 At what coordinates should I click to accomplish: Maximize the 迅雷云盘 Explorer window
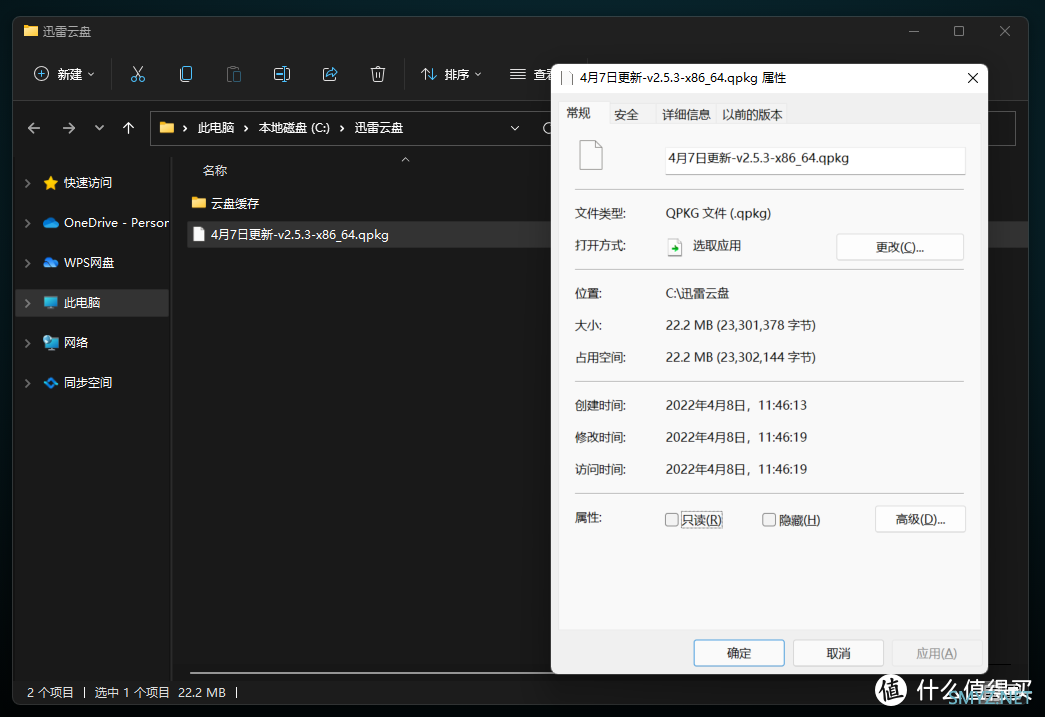[959, 31]
